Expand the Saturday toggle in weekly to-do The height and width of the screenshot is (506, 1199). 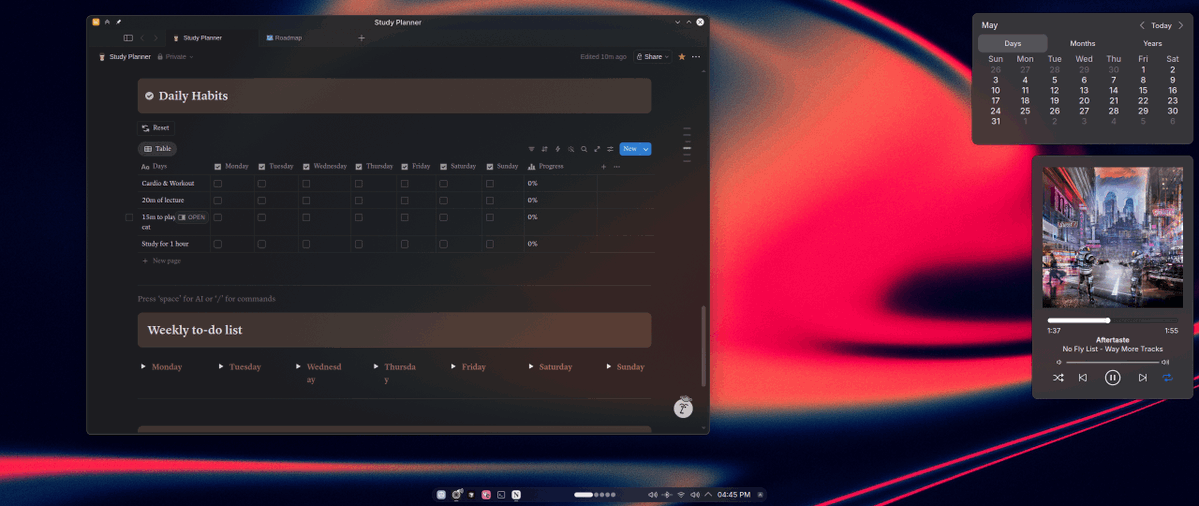tap(531, 367)
